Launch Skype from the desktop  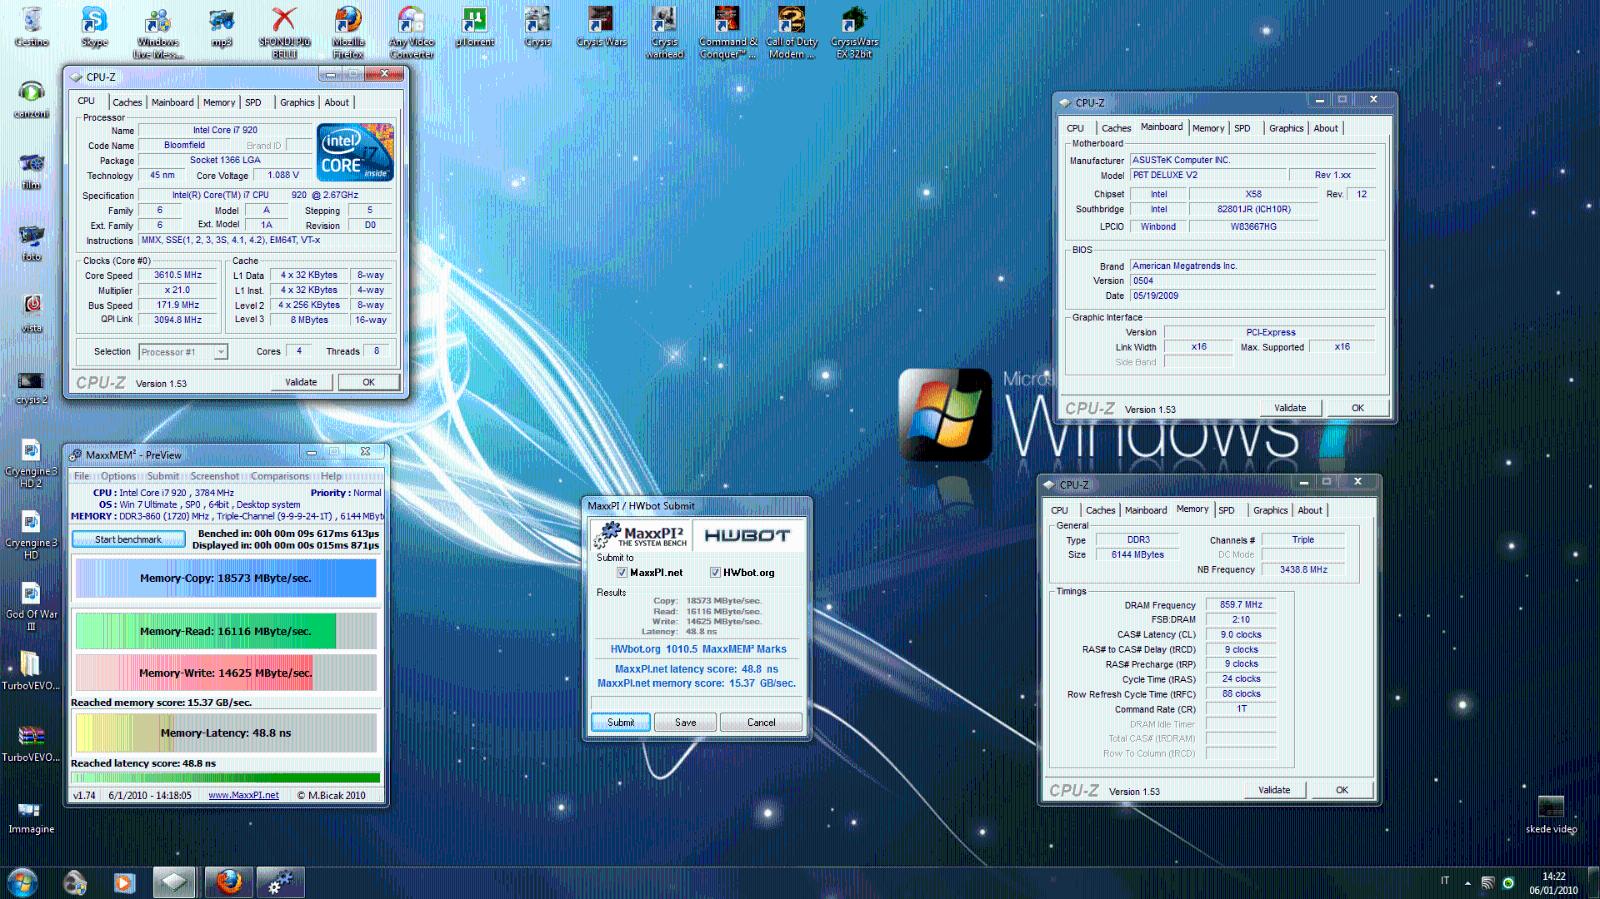[95, 27]
